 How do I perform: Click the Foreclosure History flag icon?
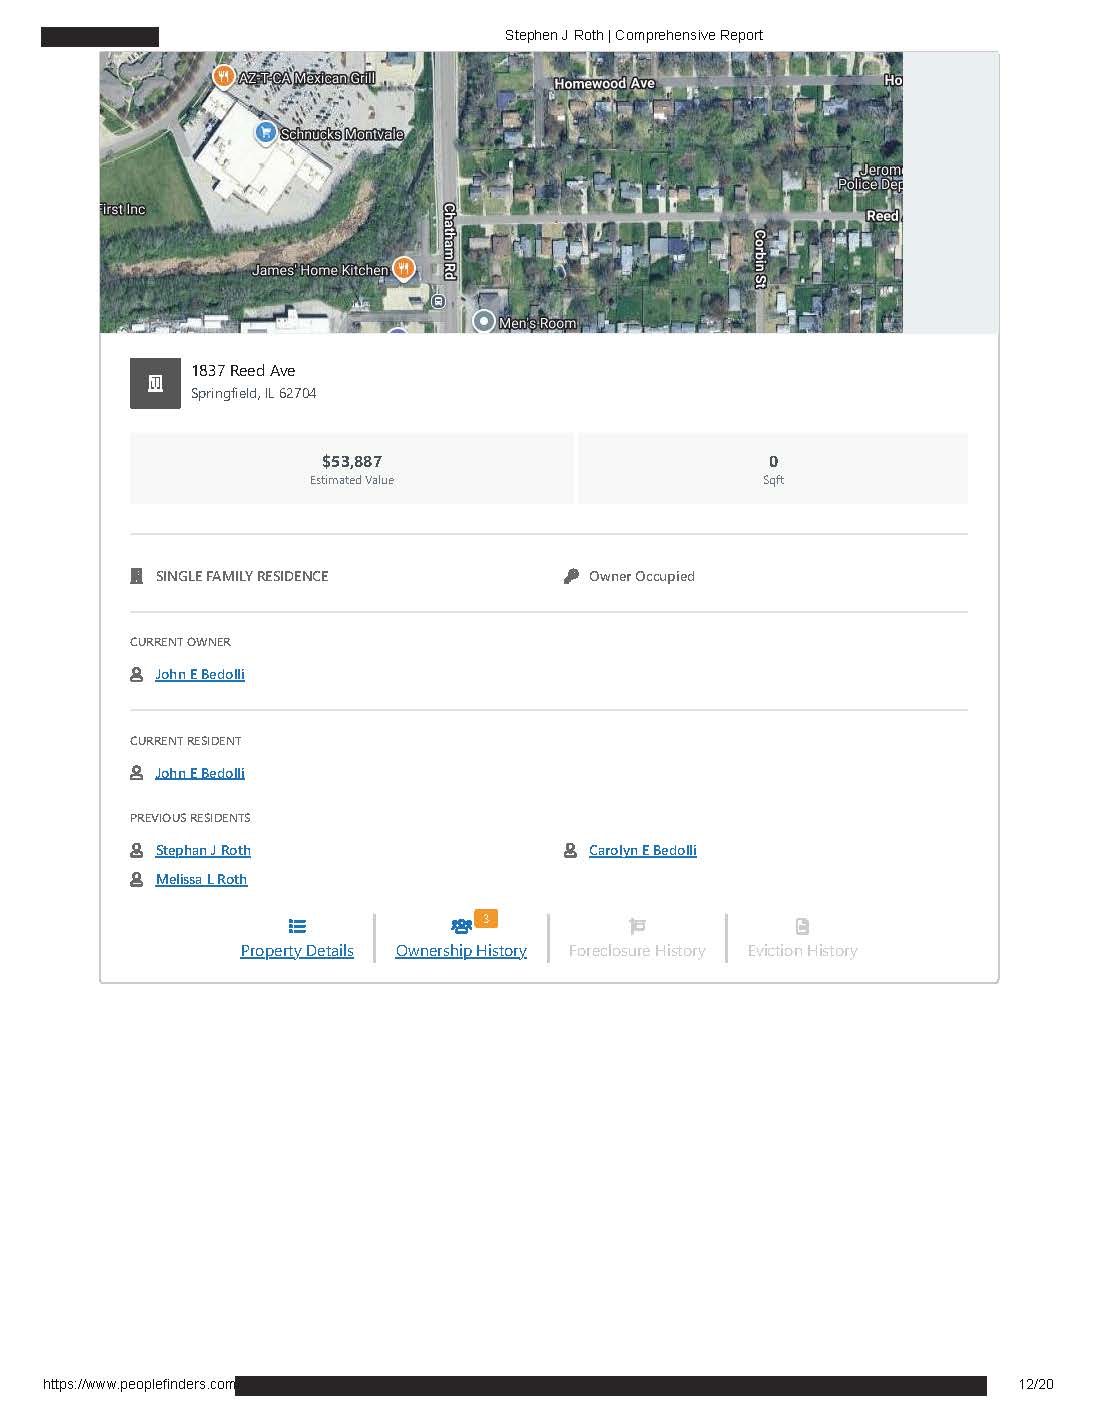coord(637,926)
